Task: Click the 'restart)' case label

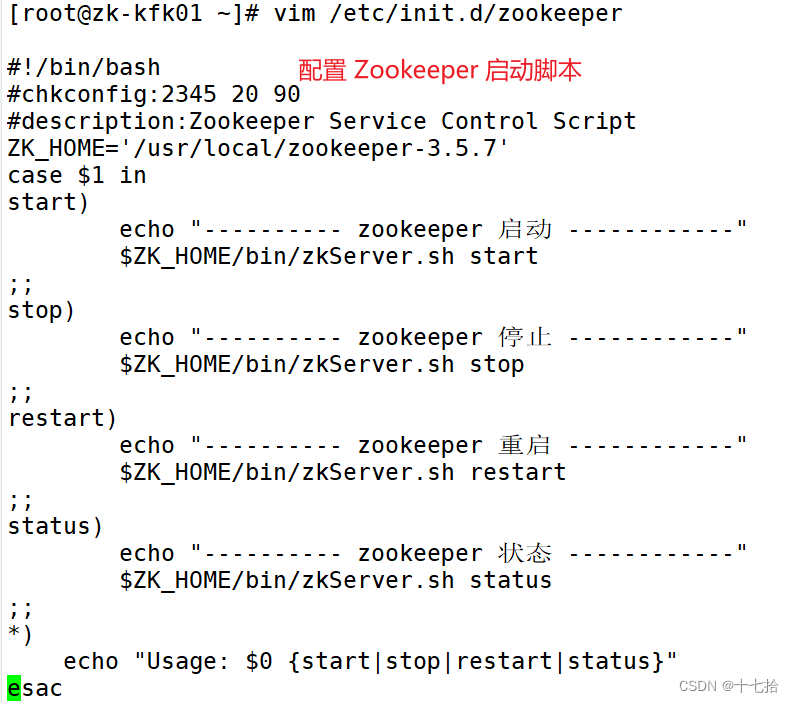Action: tap(63, 419)
